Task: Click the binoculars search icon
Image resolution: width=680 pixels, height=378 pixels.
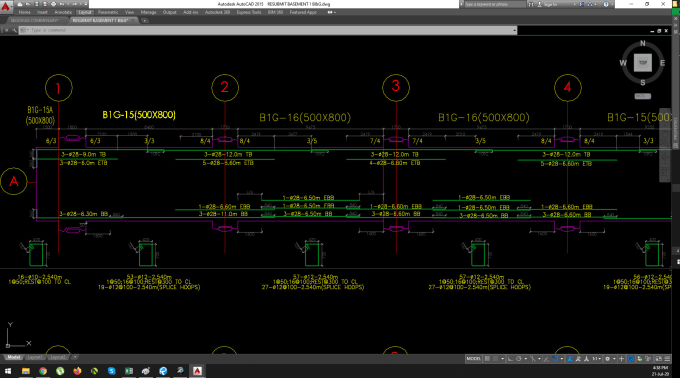Action: tap(531, 4)
